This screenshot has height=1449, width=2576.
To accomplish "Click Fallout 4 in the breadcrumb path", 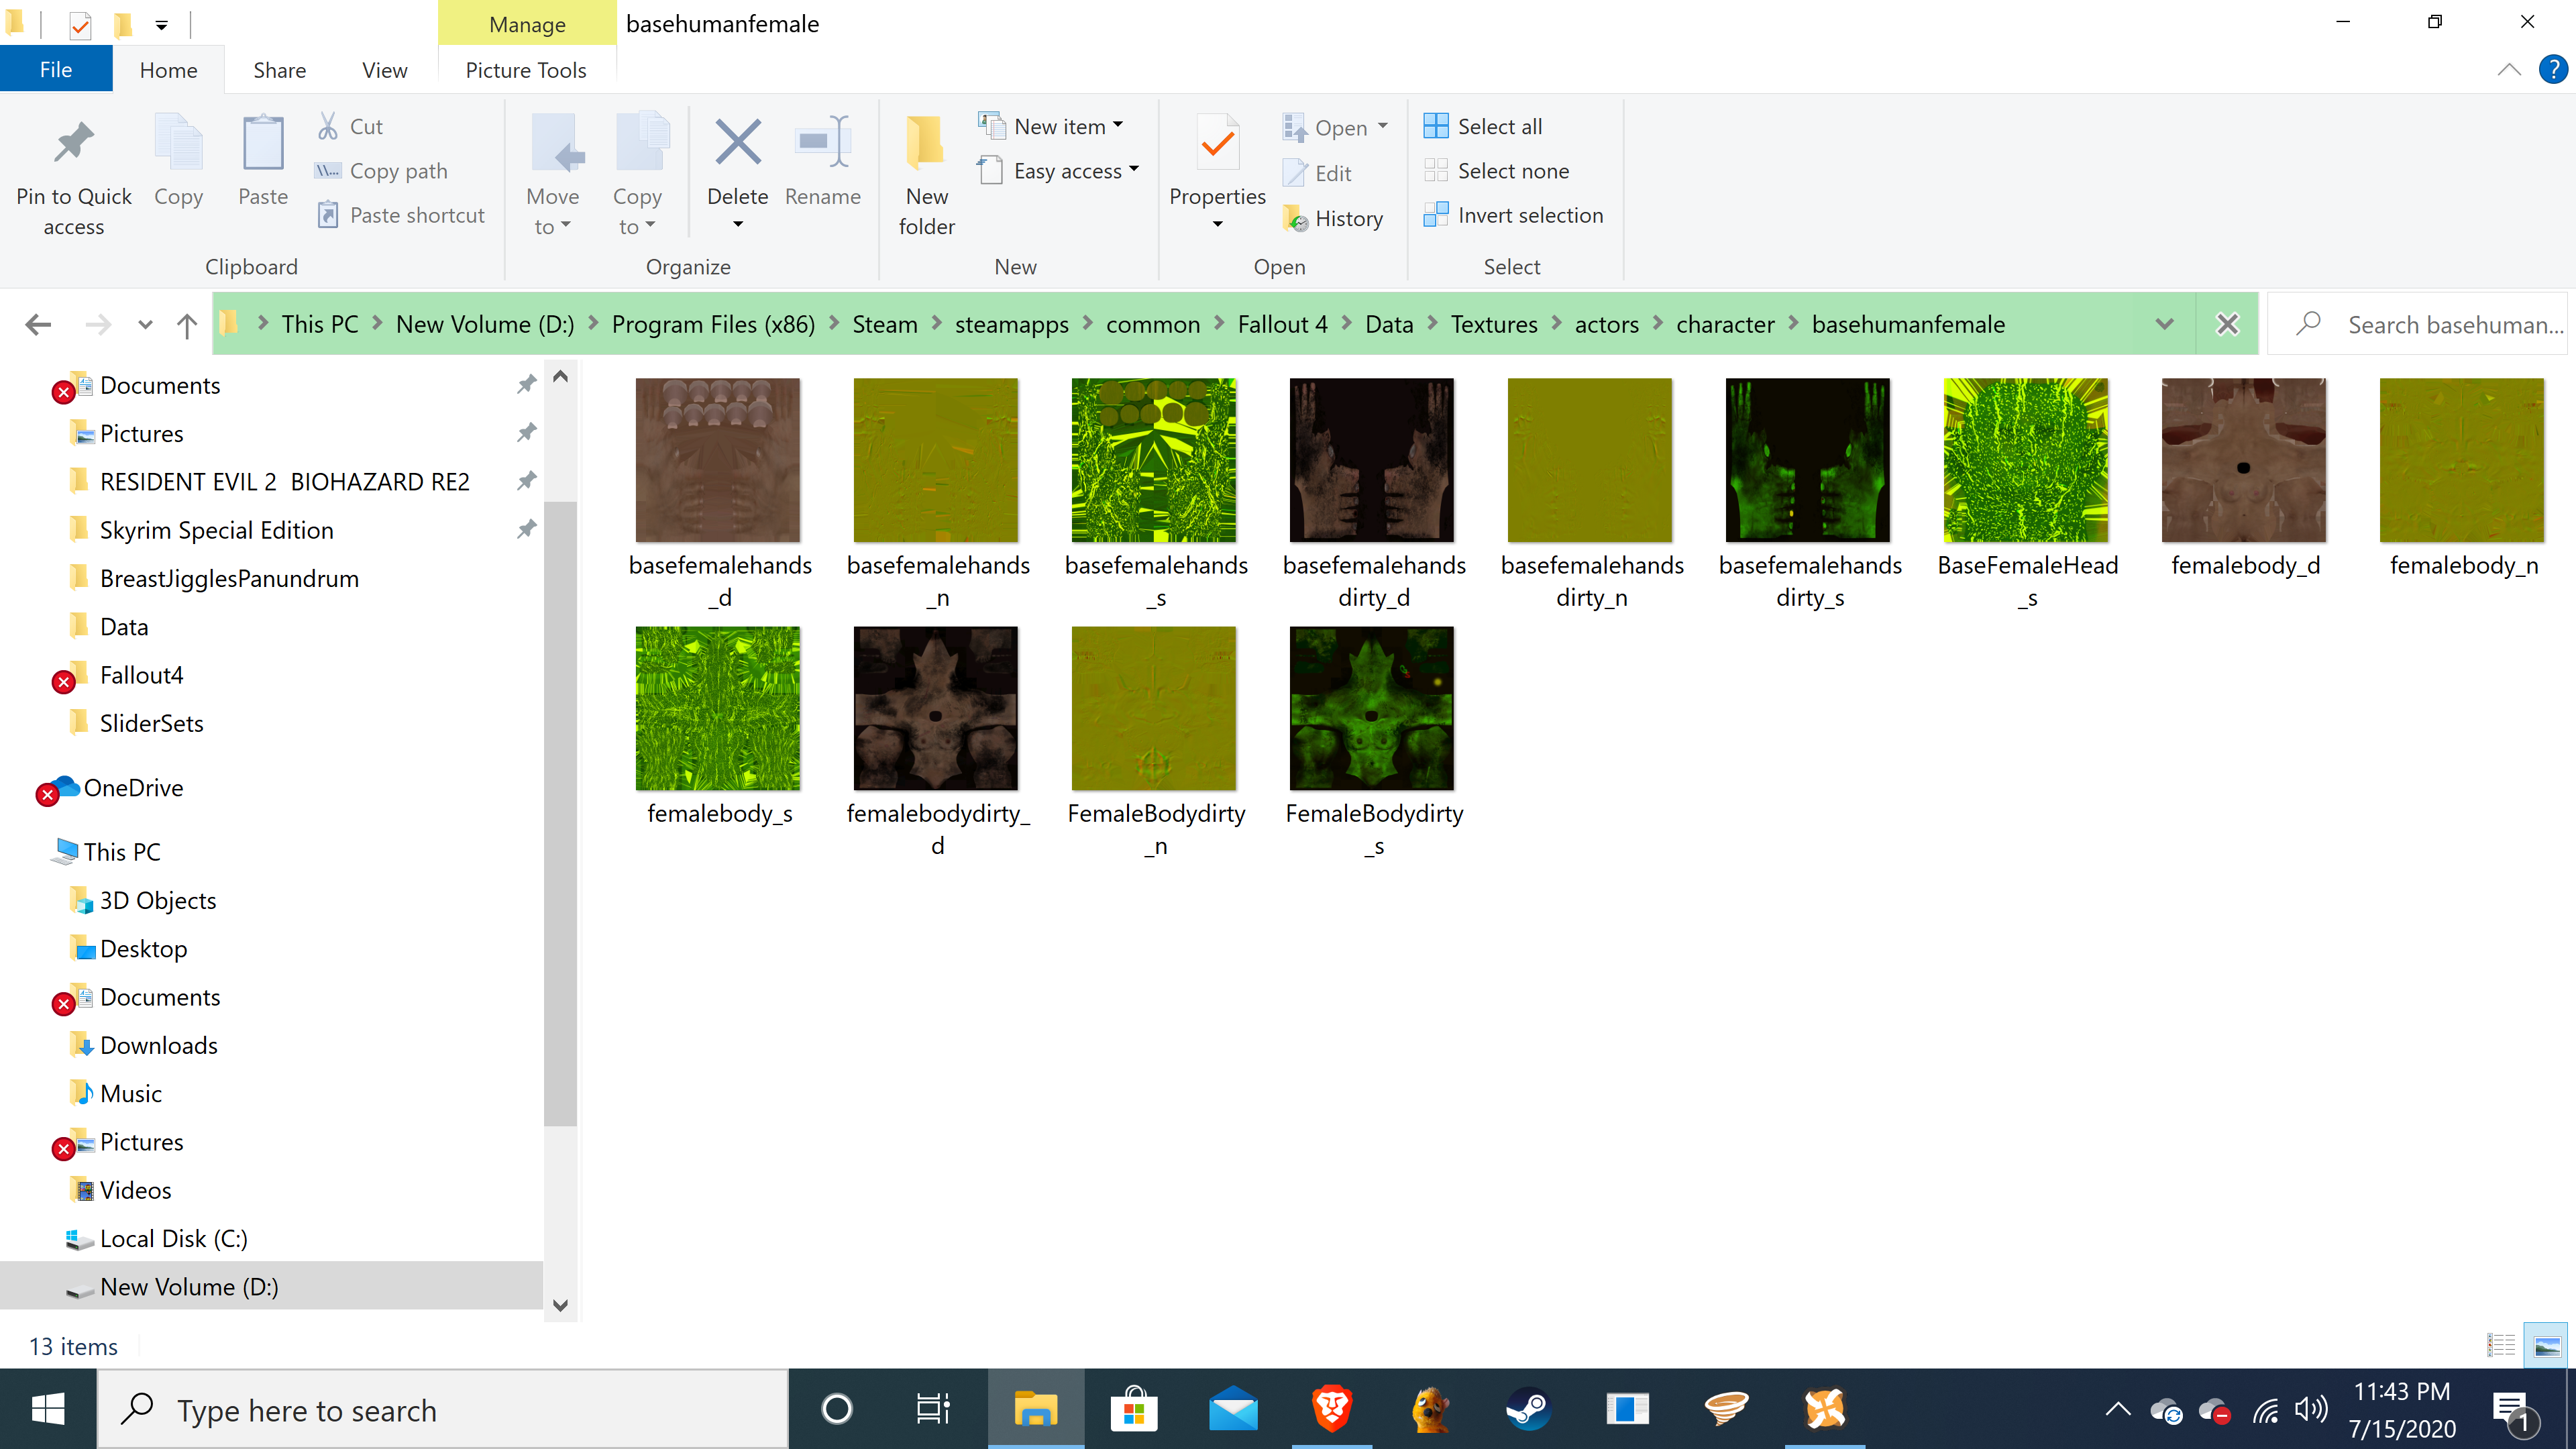I will (1282, 324).
